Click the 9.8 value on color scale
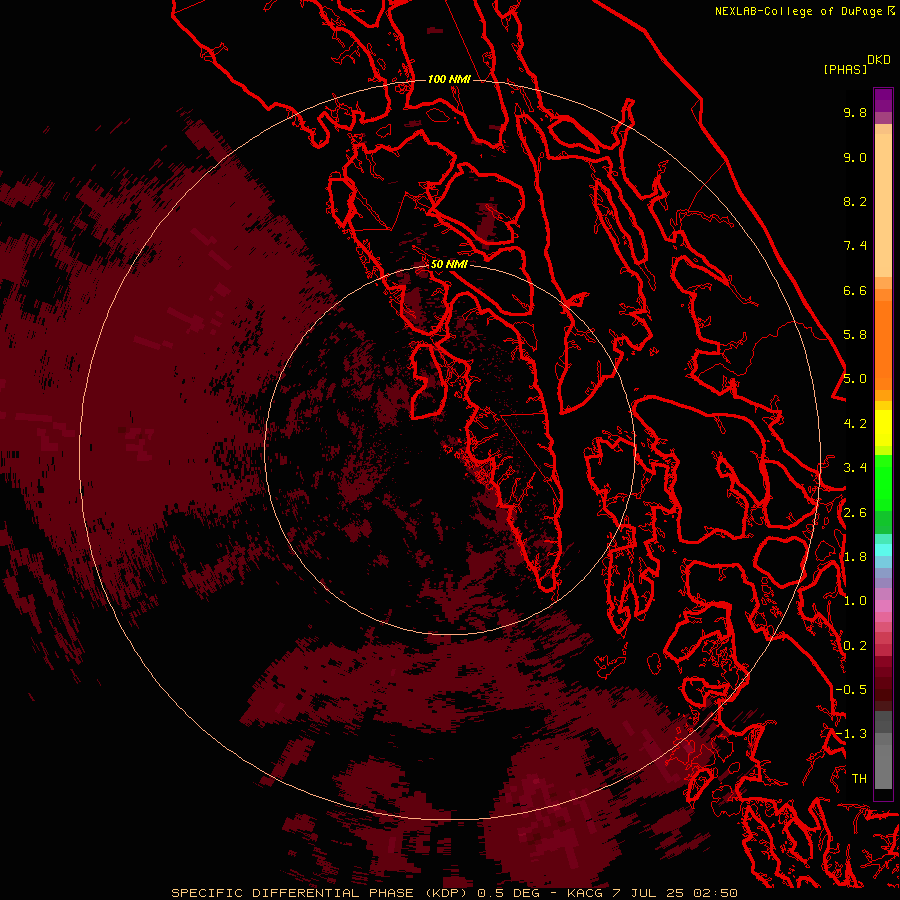This screenshot has height=900, width=900. click(x=855, y=112)
